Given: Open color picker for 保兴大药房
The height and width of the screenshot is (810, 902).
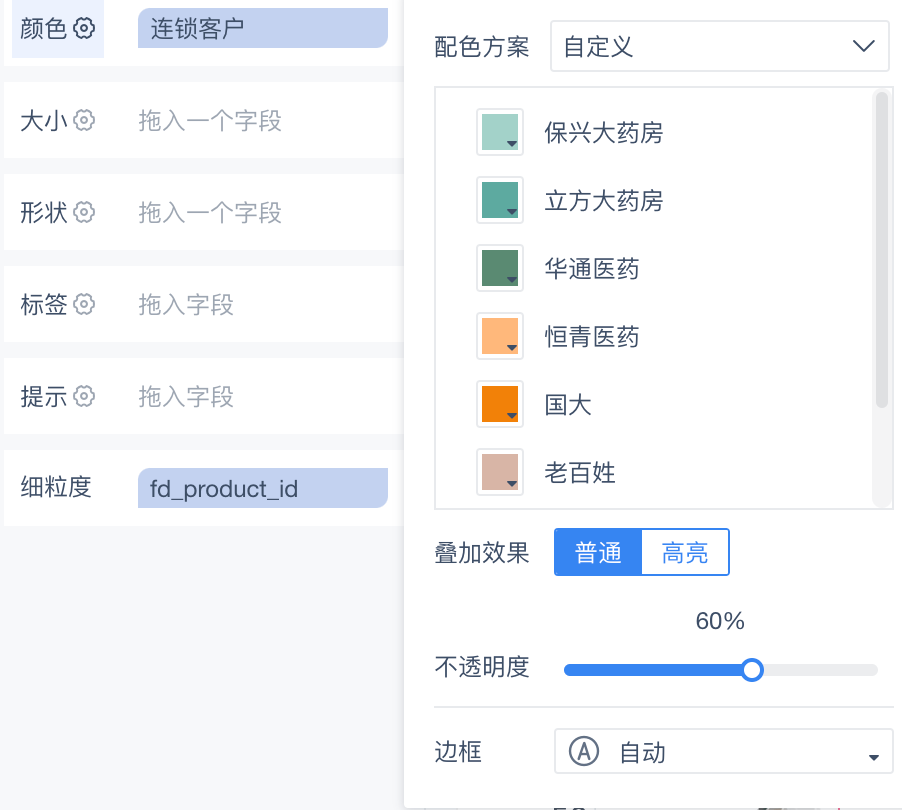Looking at the screenshot, I should (500, 132).
